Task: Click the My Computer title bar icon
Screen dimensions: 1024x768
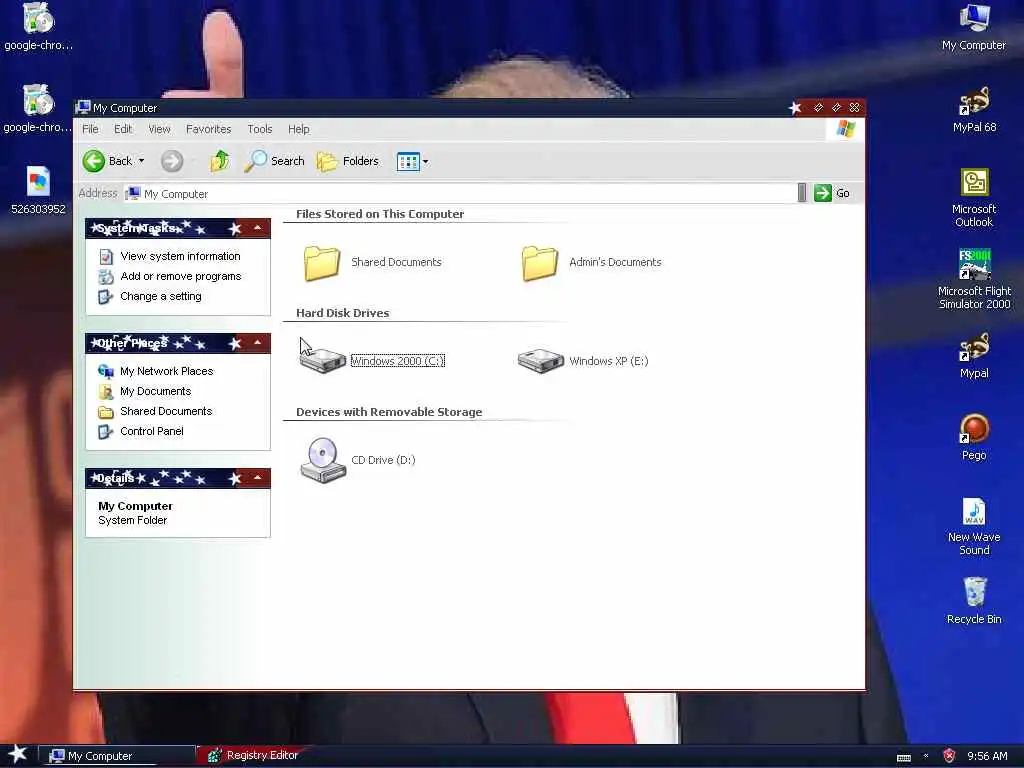Action: 83,107
